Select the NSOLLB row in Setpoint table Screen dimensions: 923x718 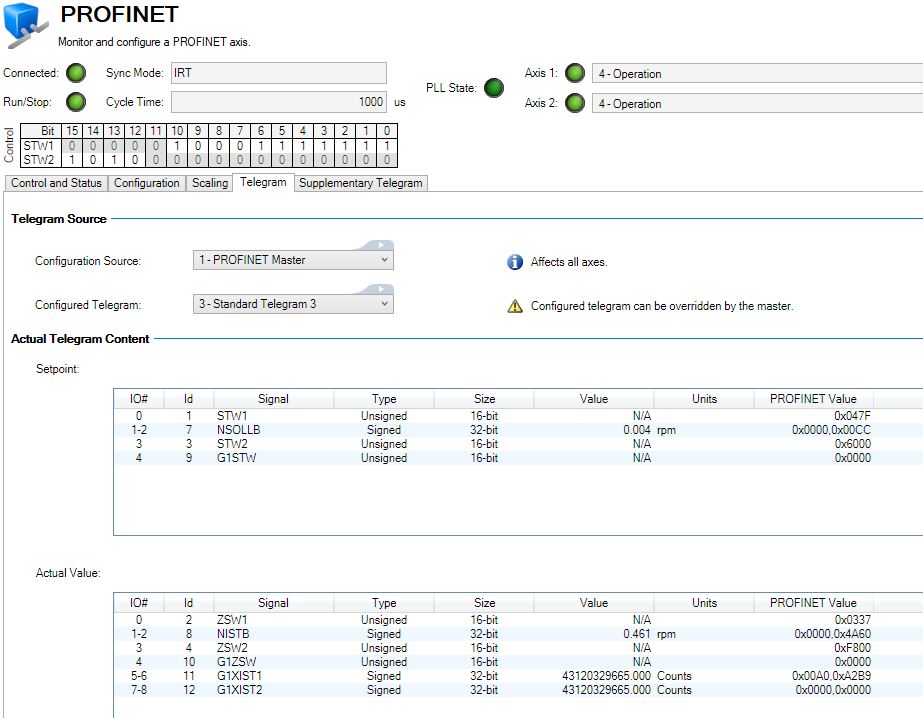[x=518, y=430]
